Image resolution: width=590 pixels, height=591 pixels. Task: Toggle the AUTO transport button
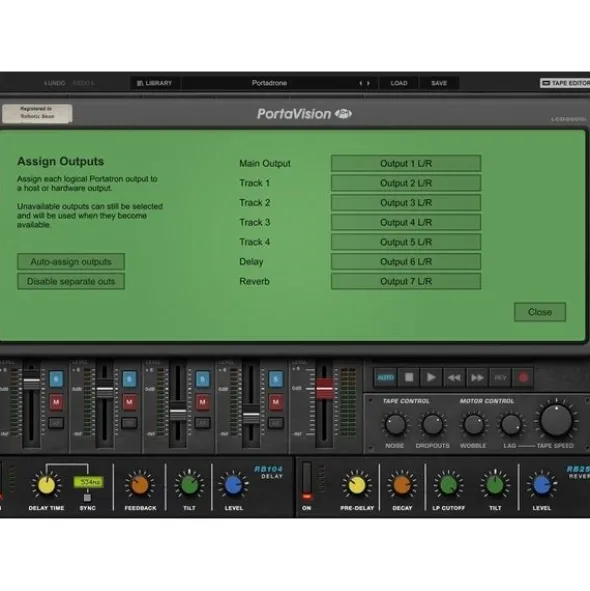(385, 377)
